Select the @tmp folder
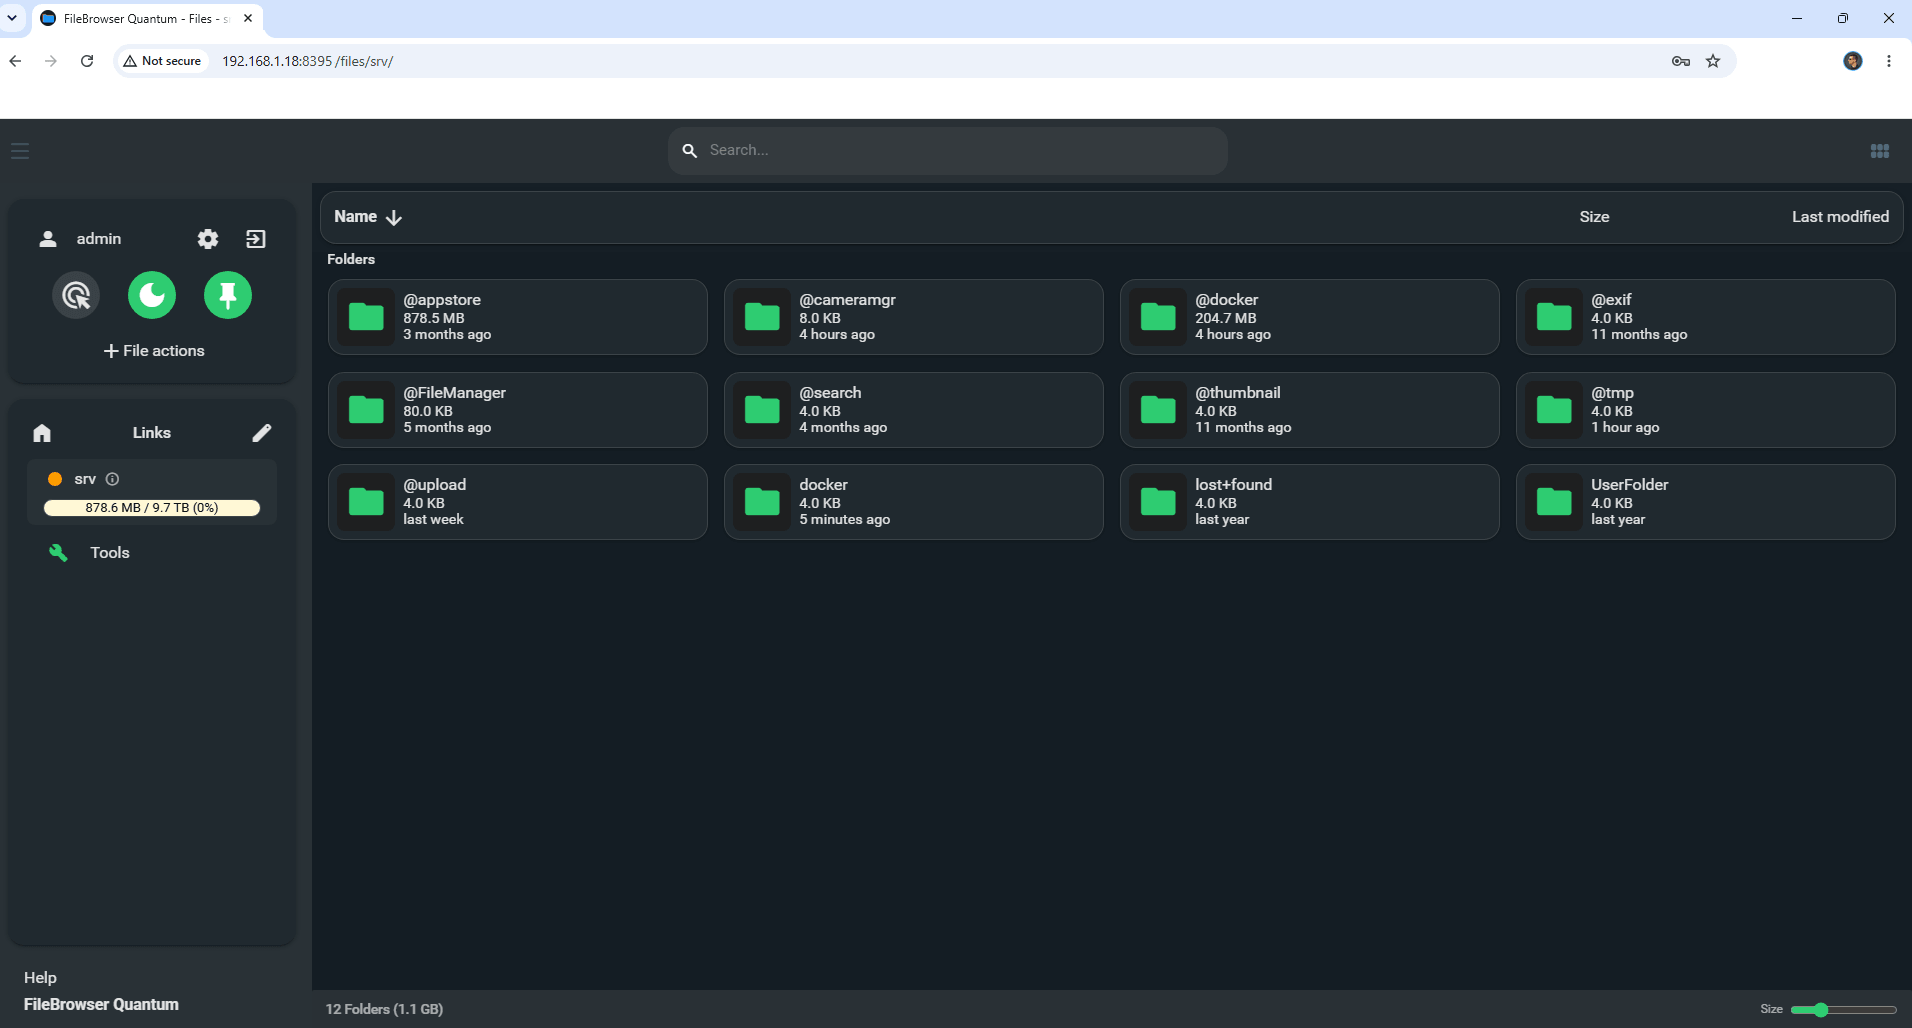The height and width of the screenshot is (1028, 1912). (1706, 410)
